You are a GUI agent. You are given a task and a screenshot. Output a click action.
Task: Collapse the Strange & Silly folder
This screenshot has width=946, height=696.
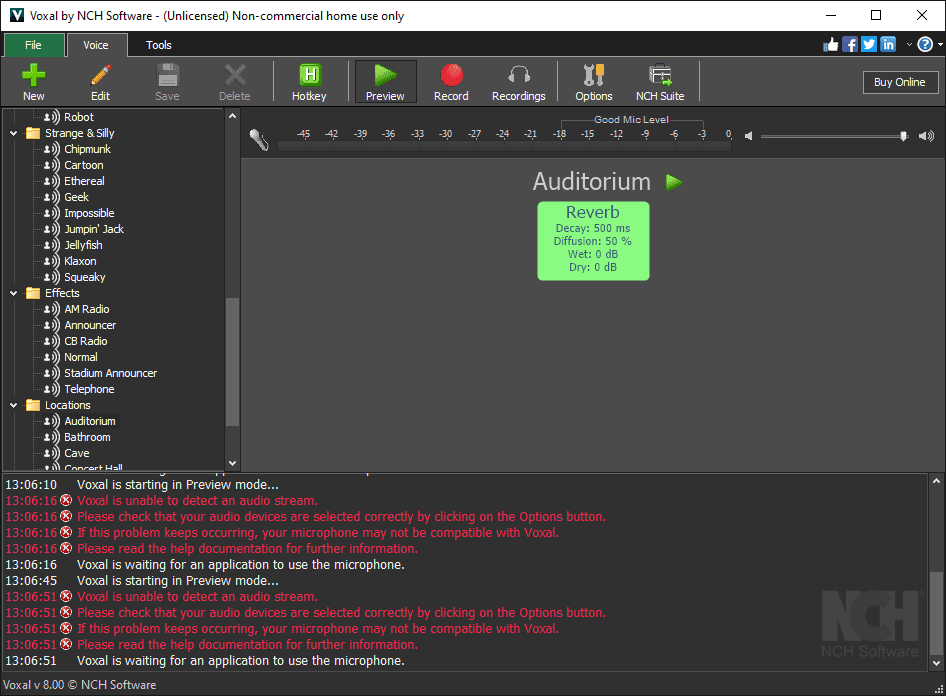13,133
